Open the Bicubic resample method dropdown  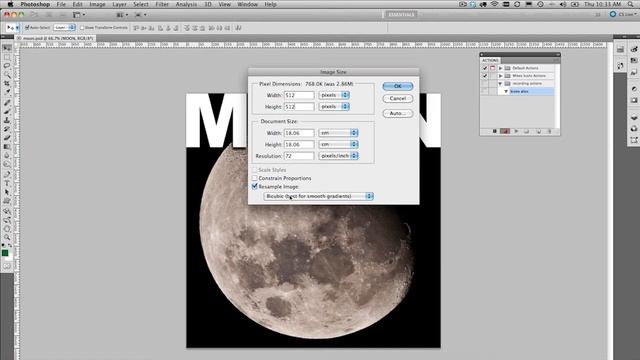coord(318,196)
